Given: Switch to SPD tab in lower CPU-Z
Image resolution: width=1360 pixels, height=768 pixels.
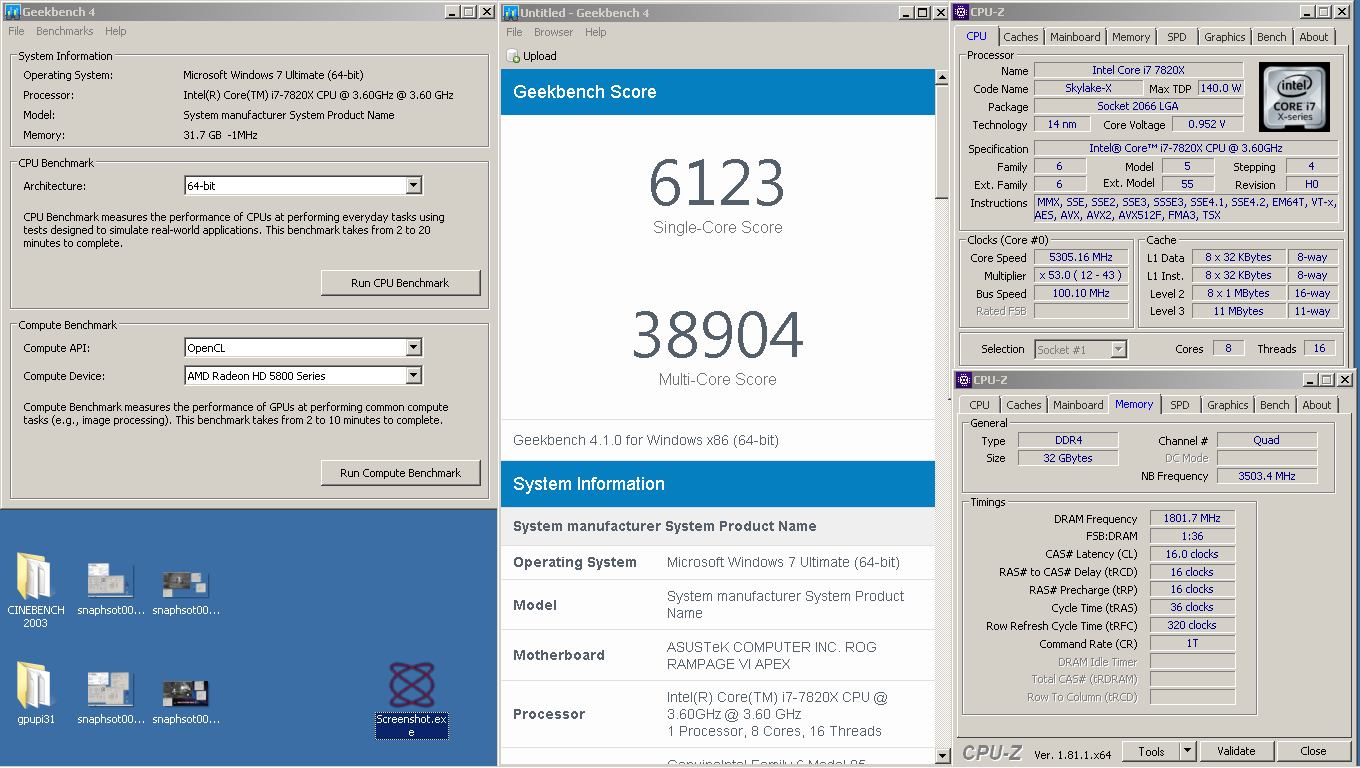Looking at the screenshot, I should pyautogui.click(x=1180, y=405).
